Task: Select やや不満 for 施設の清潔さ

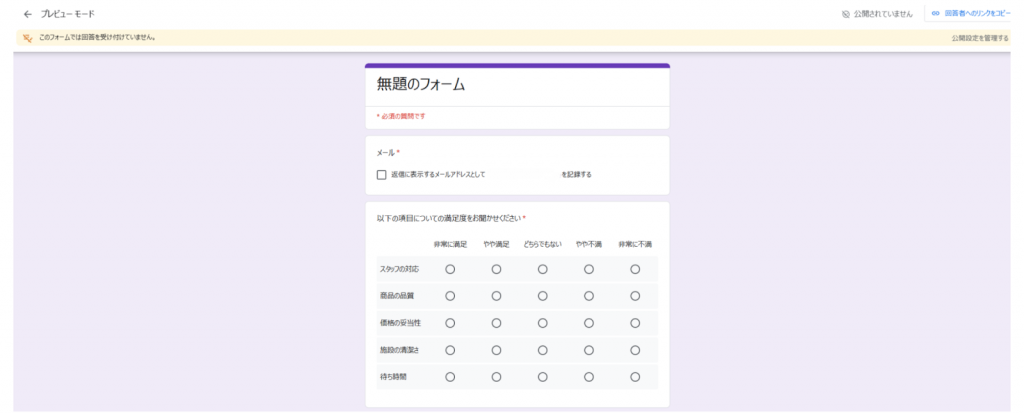Action: [589, 350]
